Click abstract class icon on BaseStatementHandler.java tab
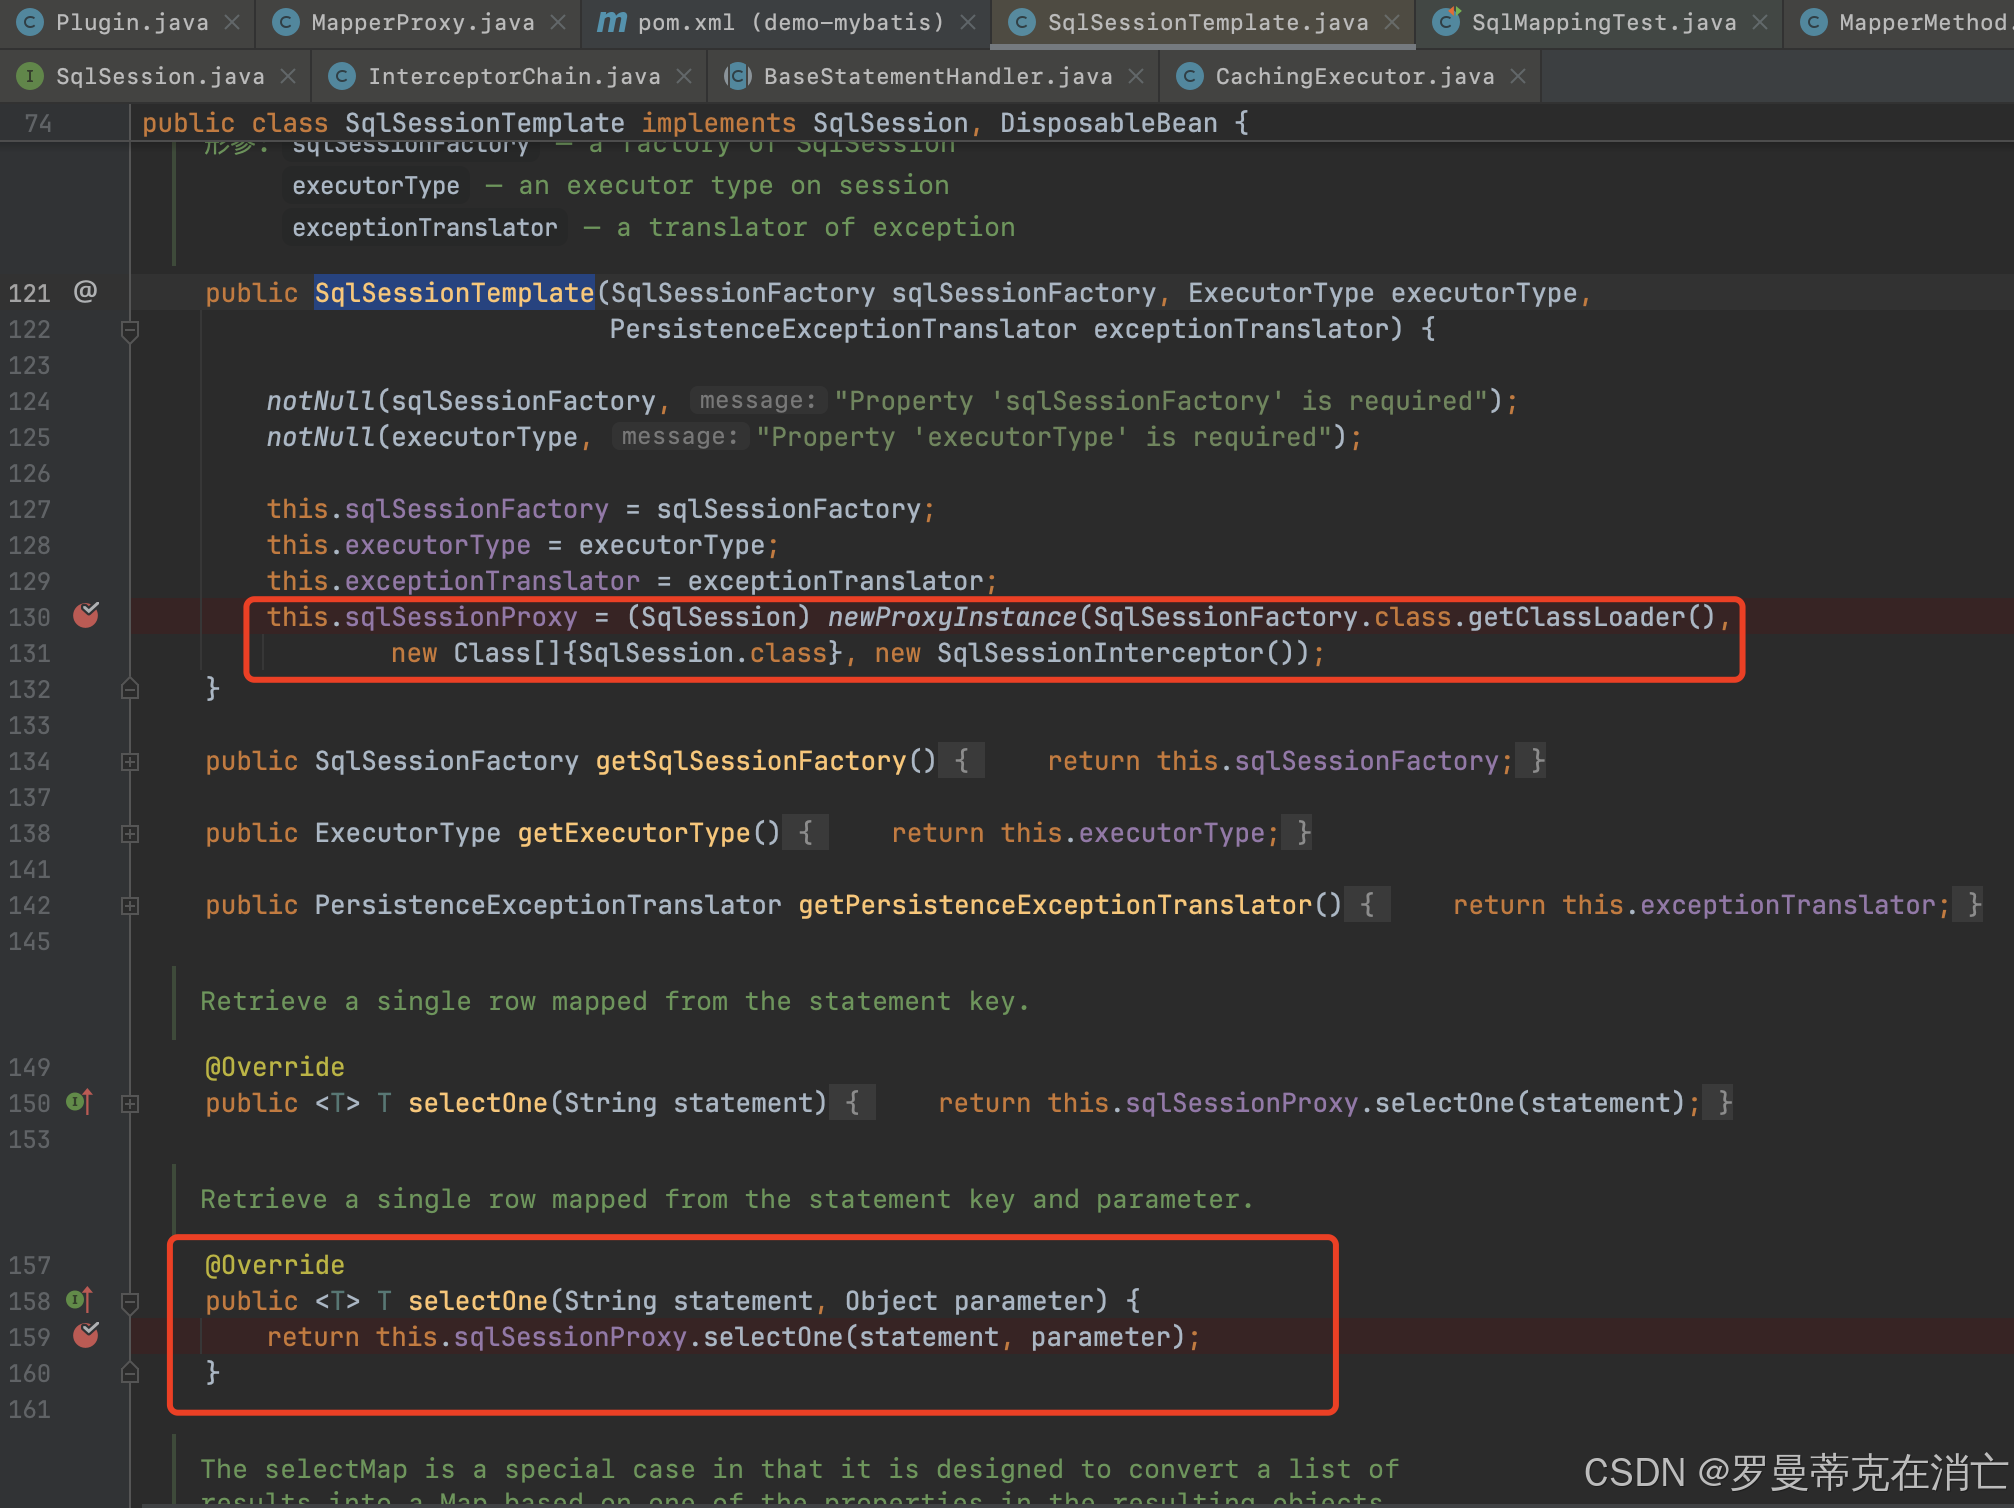This screenshot has height=1508, width=2014. coord(738,76)
